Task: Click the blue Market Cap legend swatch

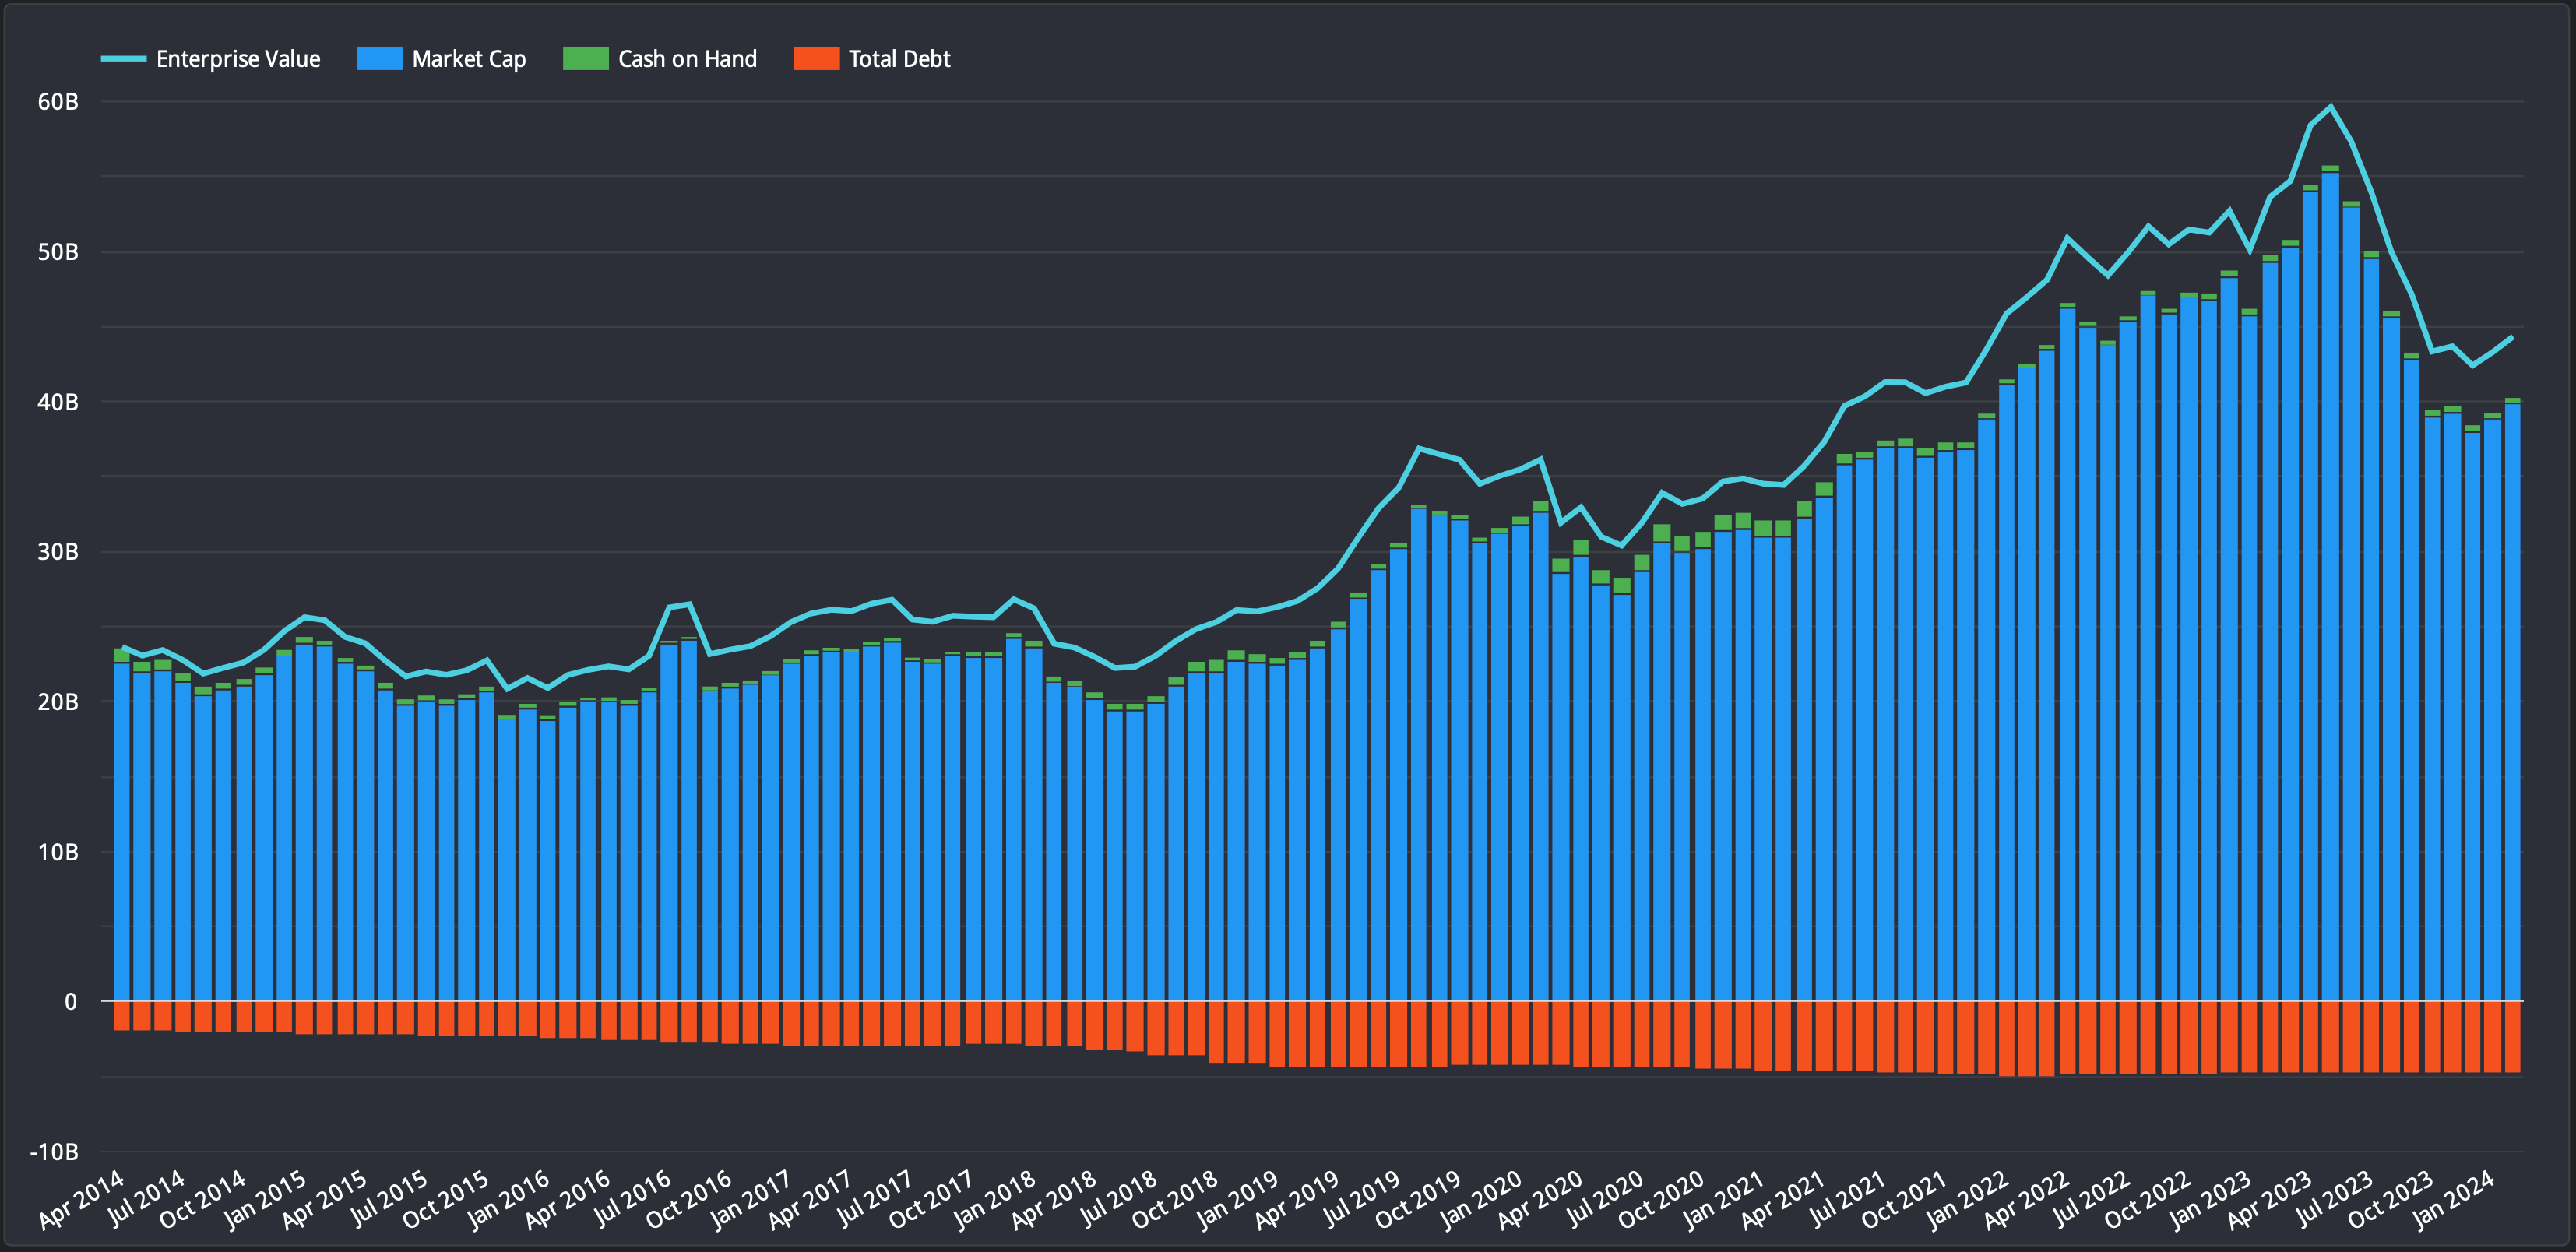Action: [x=379, y=59]
